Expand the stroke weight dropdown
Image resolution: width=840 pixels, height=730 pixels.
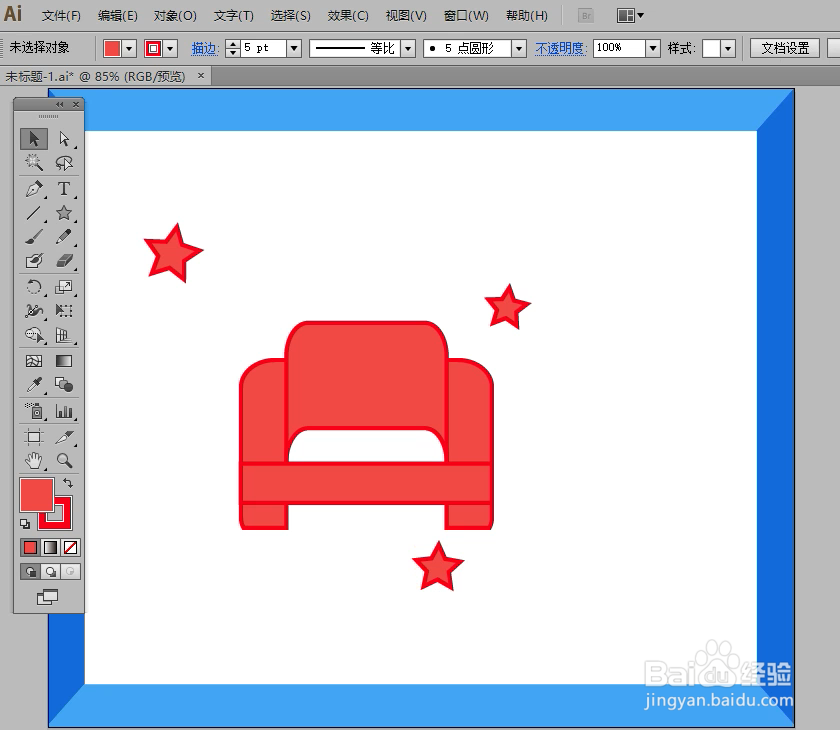point(294,48)
